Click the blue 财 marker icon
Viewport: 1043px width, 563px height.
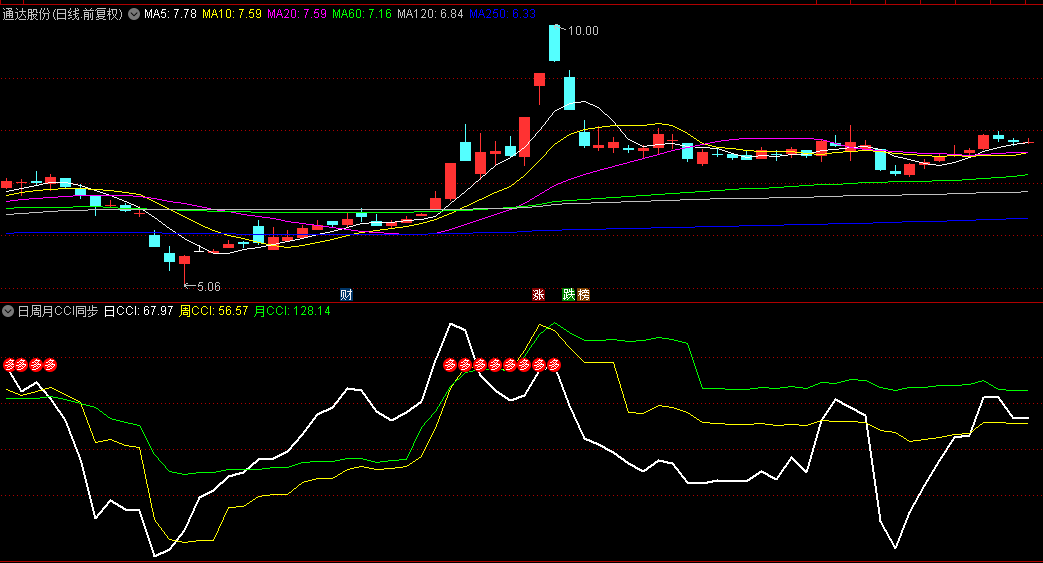346,294
